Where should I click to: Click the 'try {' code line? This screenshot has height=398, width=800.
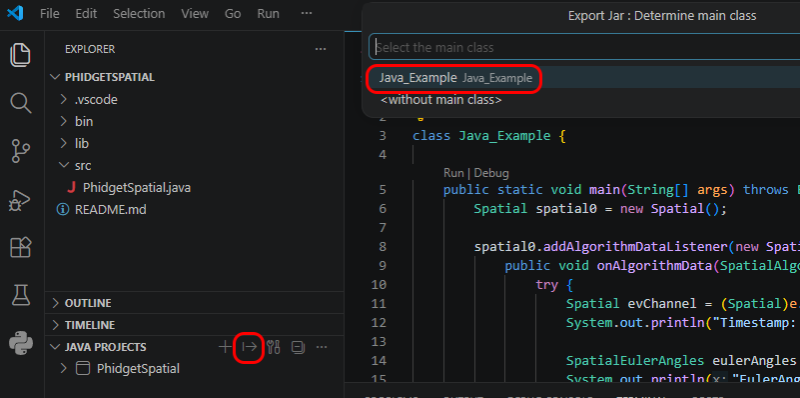pos(556,285)
